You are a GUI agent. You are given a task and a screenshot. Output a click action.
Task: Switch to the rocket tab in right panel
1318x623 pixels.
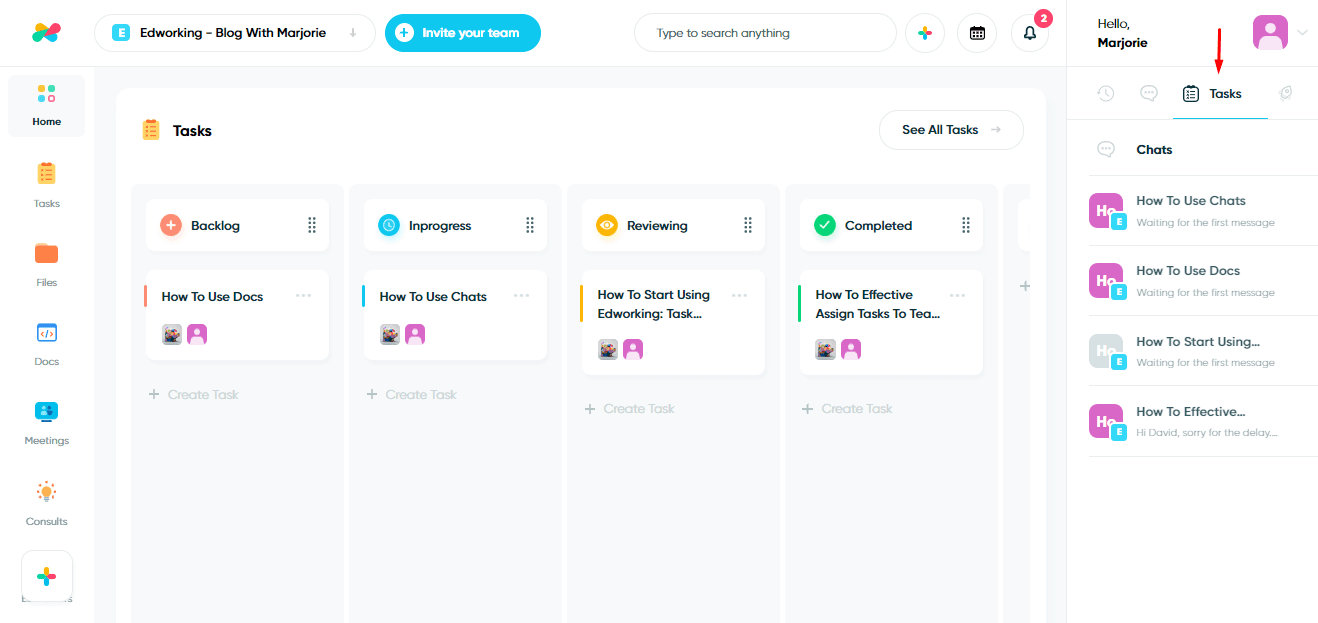[1286, 93]
